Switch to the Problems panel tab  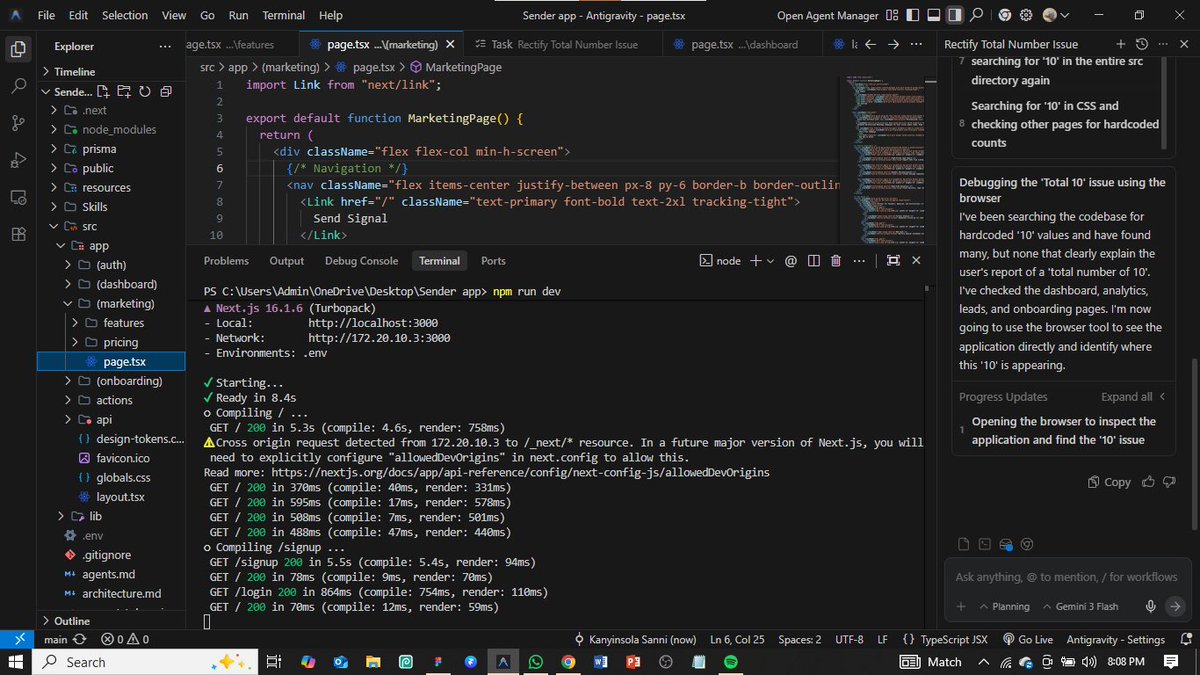click(x=226, y=260)
